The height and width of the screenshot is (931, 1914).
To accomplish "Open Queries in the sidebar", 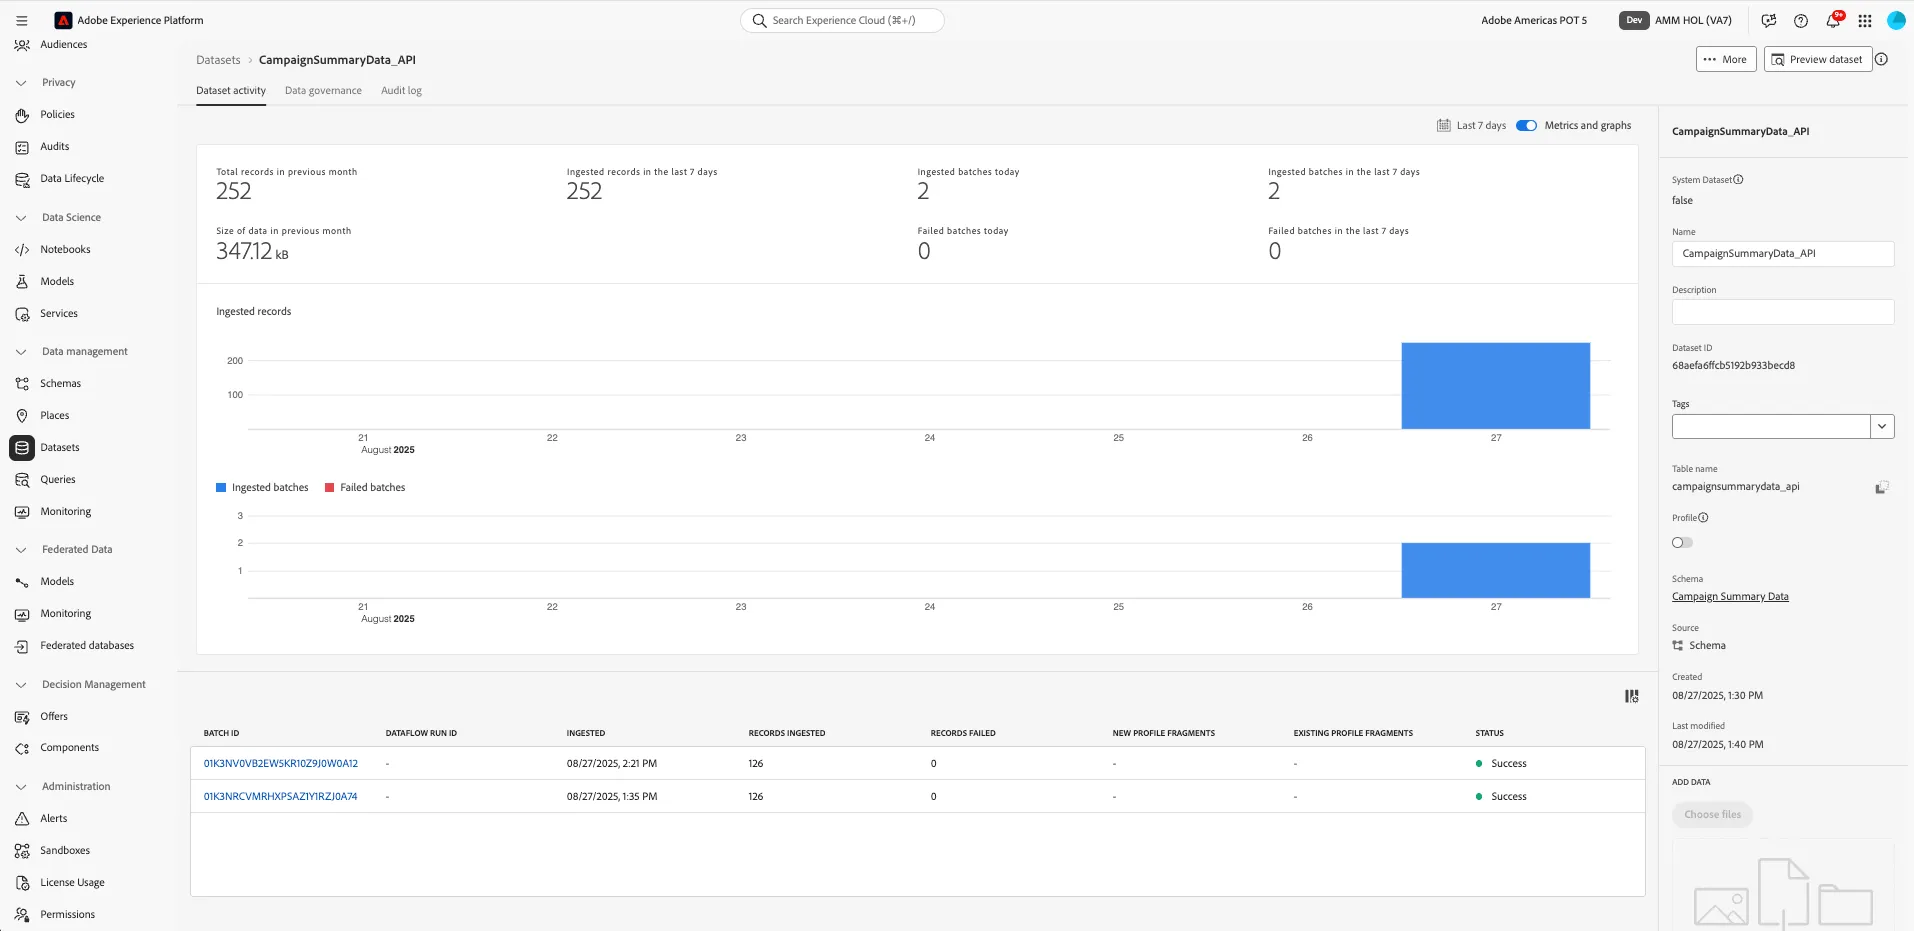I will pos(58,480).
